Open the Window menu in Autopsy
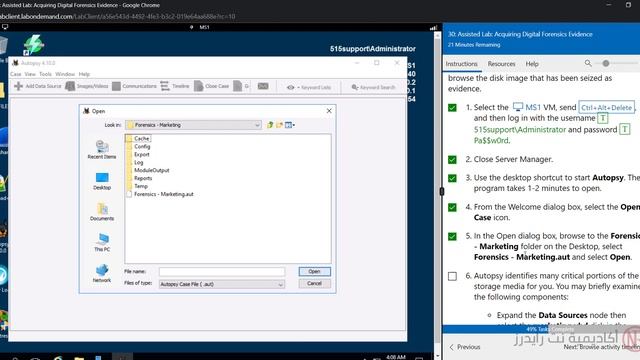The height and width of the screenshot is (360, 640). click(x=65, y=74)
